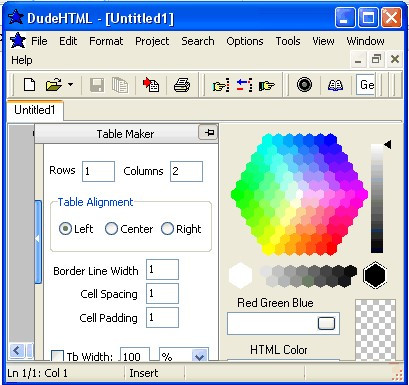Print the document with printer icon

point(182,85)
